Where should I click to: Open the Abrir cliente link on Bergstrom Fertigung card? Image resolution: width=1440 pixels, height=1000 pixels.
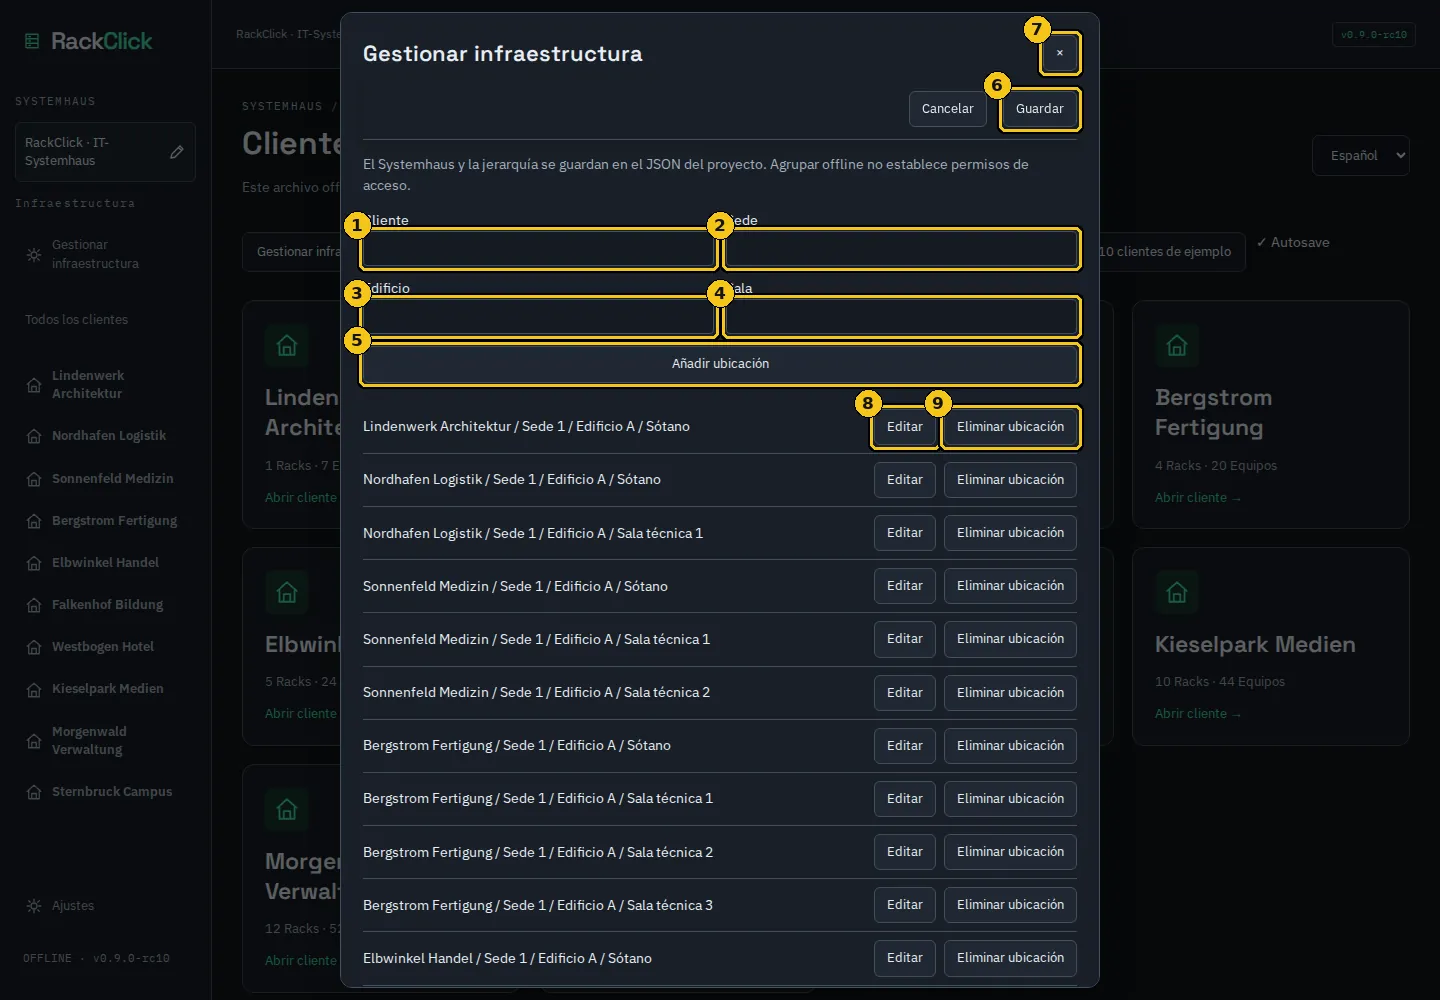pos(1198,498)
